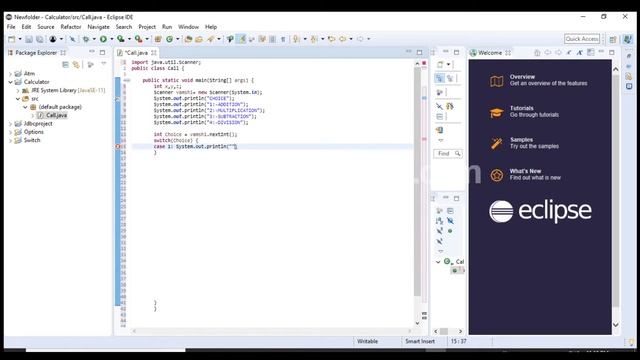Image resolution: width=640 pixels, height=360 pixels.
Task: Click Home icon in Welcome view toolbar
Action: (x=537, y=53)
